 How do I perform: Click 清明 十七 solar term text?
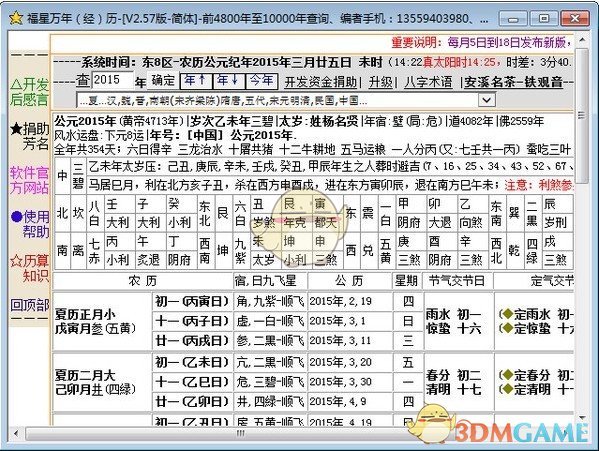[x=454, y=390]
